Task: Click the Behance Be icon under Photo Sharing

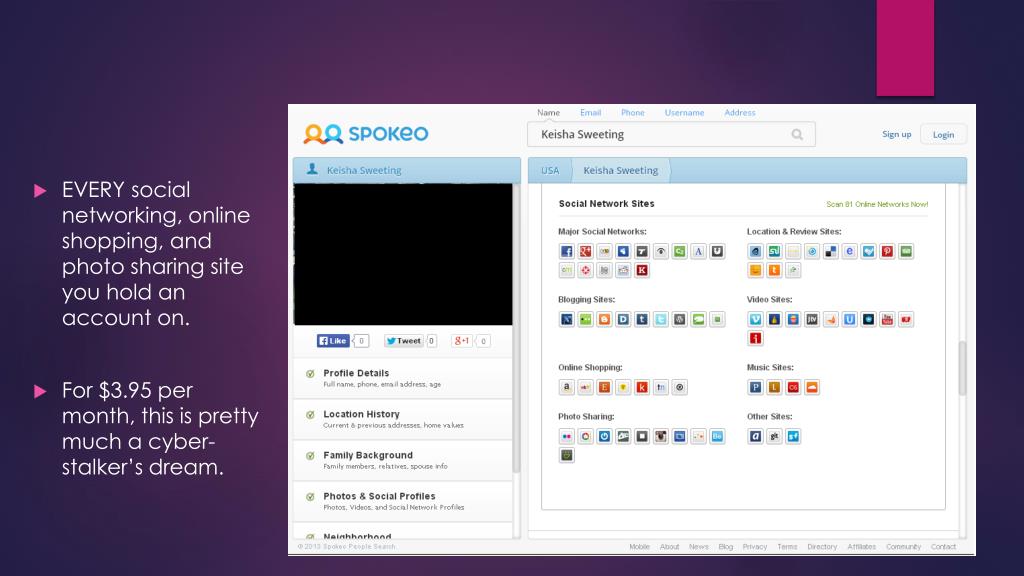Action: point(717,436)
